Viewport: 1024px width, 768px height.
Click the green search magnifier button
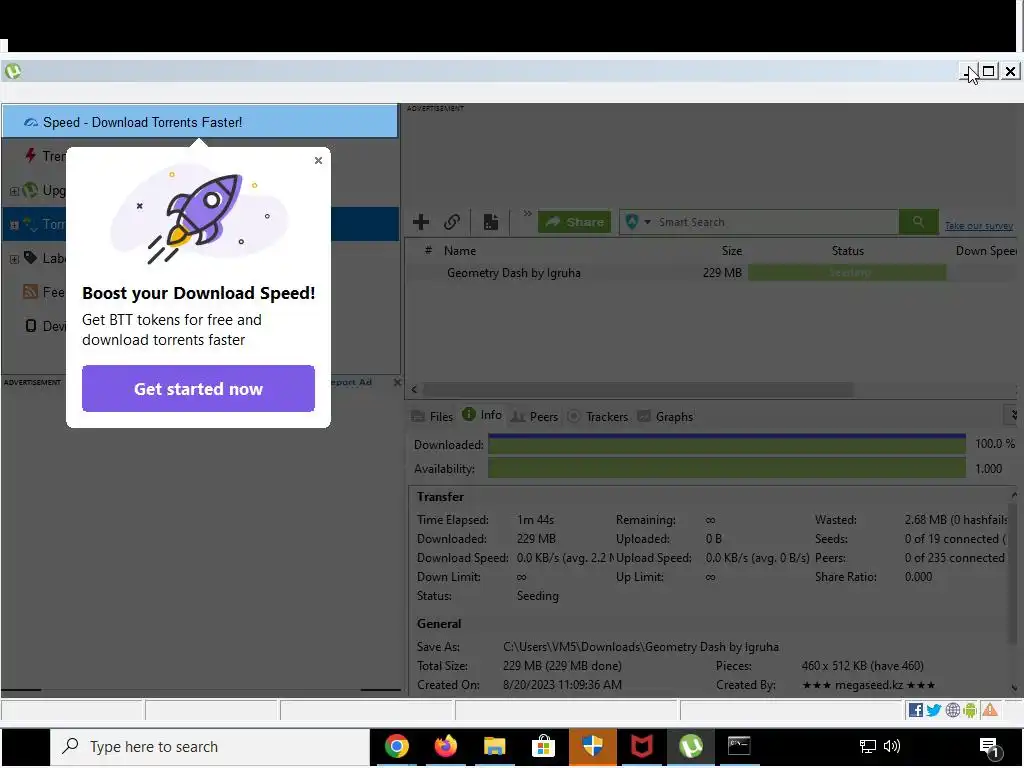918,222
